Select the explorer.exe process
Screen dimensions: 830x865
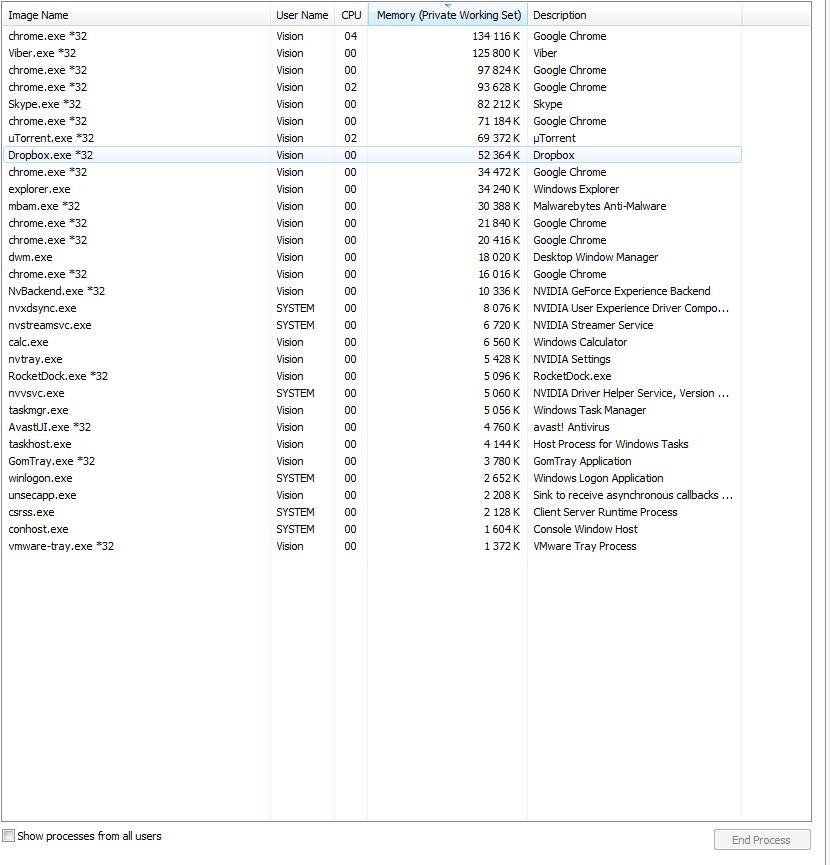[39, 189]
